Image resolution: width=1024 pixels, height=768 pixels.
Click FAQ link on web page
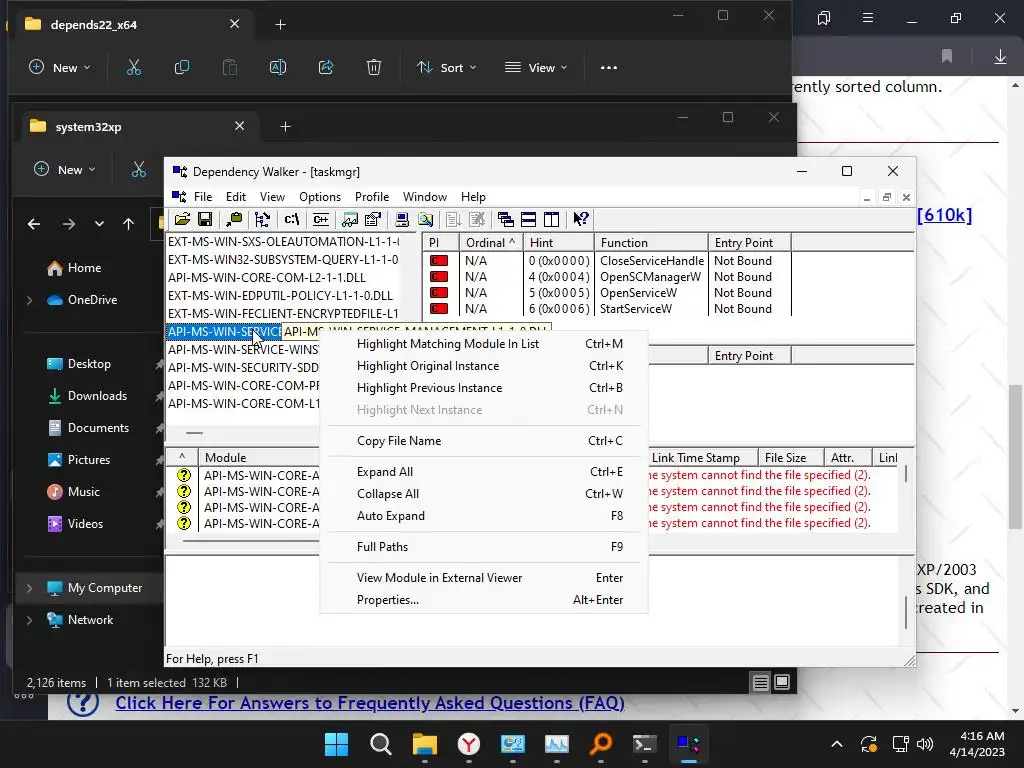point(370,703)
